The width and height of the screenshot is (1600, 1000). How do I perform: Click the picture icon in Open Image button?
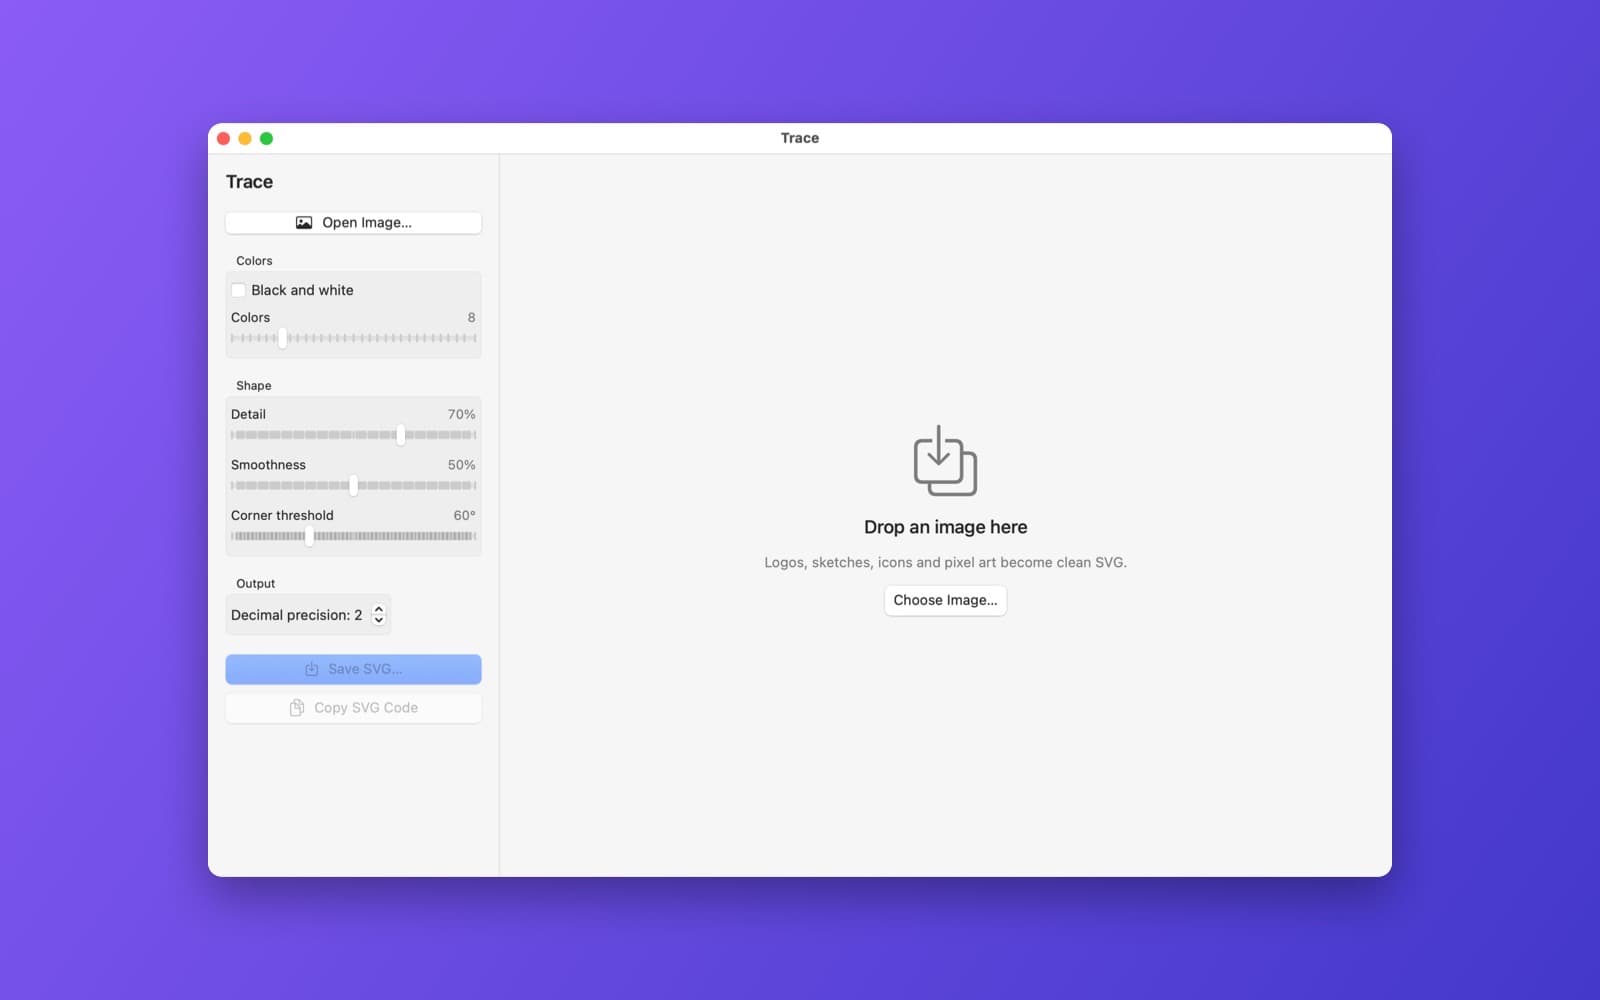click(304, 223)
